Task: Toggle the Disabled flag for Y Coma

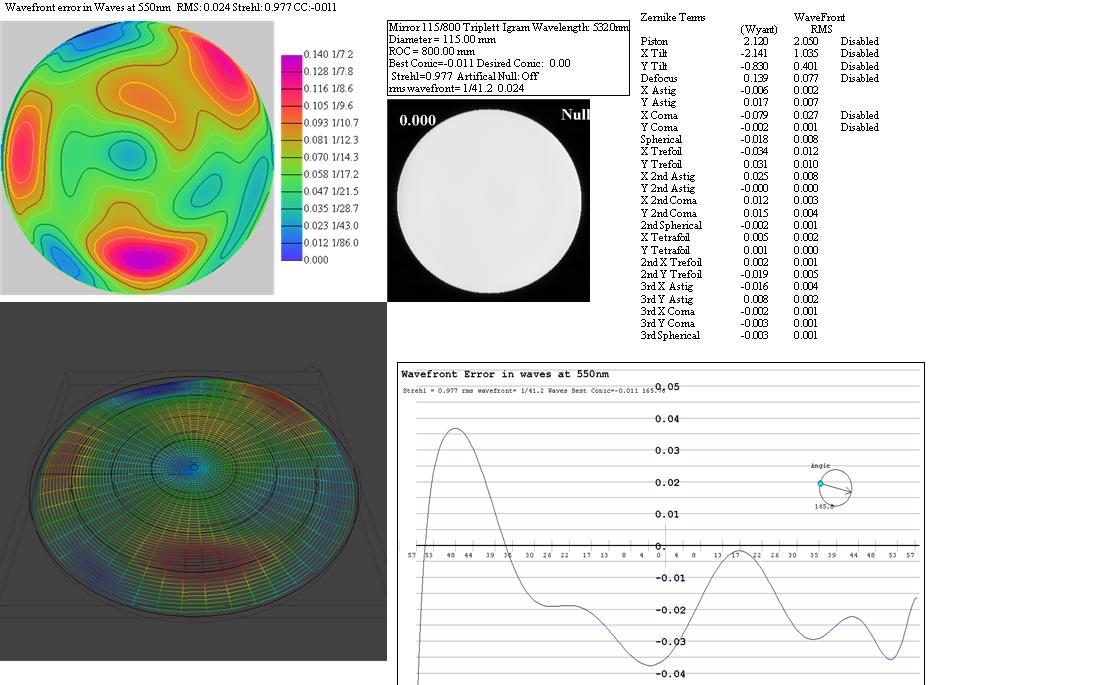Action: [859, 127]
